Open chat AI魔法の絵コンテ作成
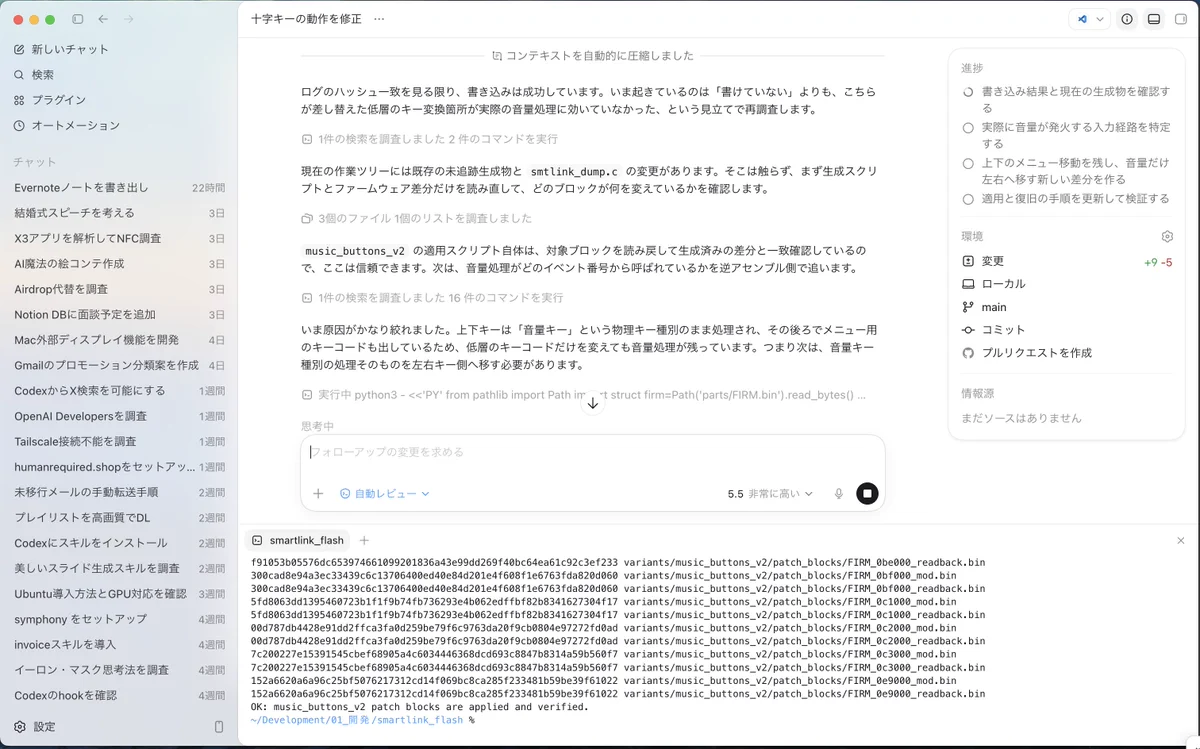 (x=119, y=264)
